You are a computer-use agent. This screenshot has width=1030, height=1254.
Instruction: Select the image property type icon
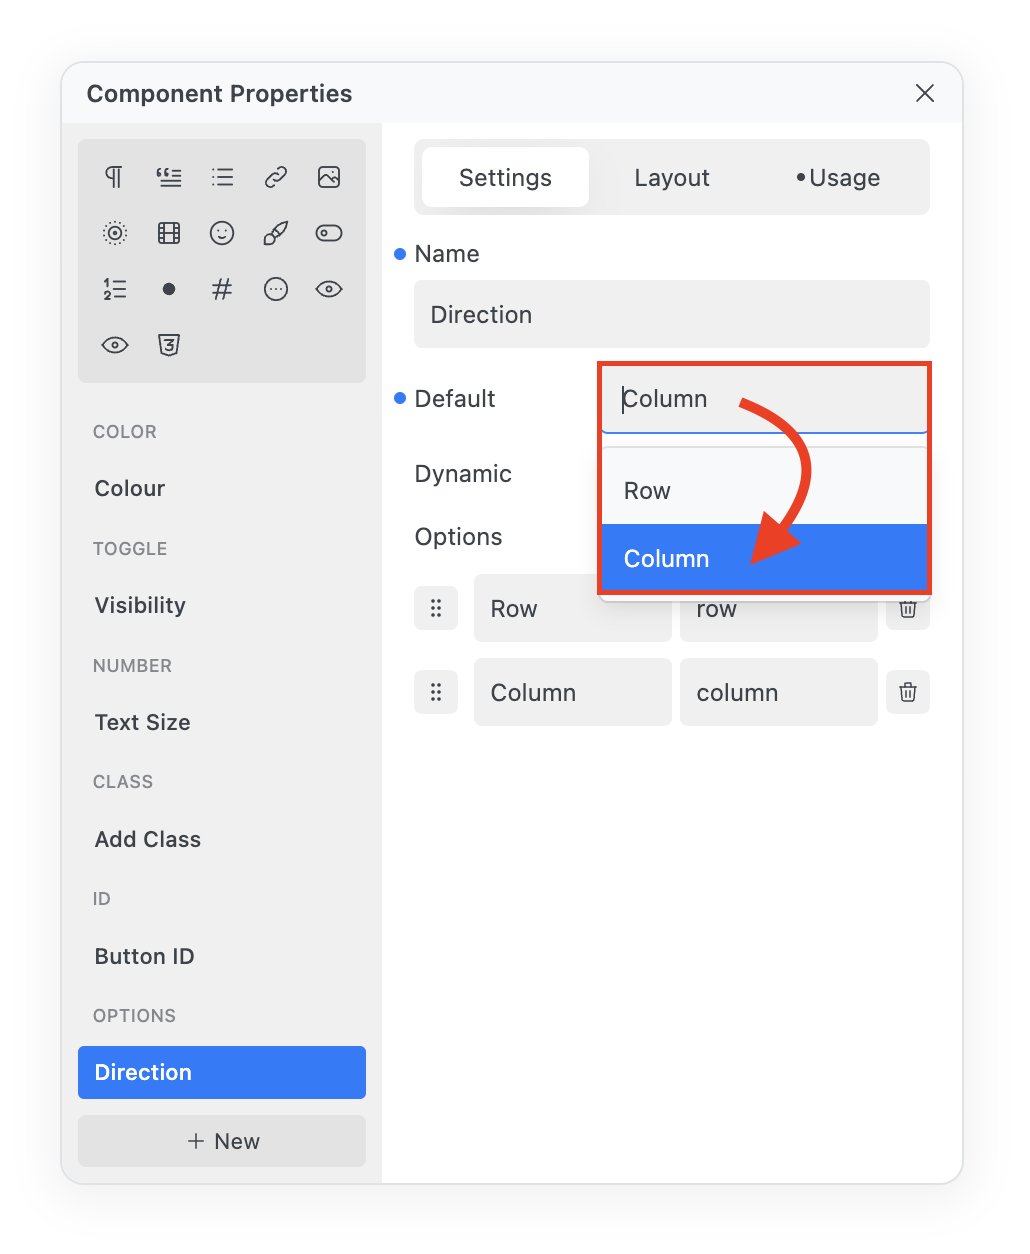click(x=329, y=177)
